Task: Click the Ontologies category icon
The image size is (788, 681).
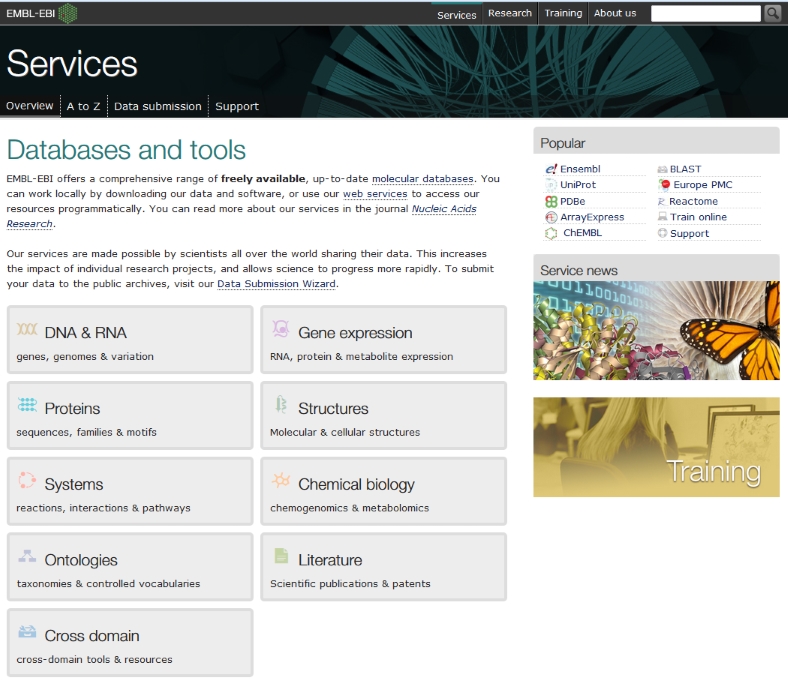Action: coord(27,557)
